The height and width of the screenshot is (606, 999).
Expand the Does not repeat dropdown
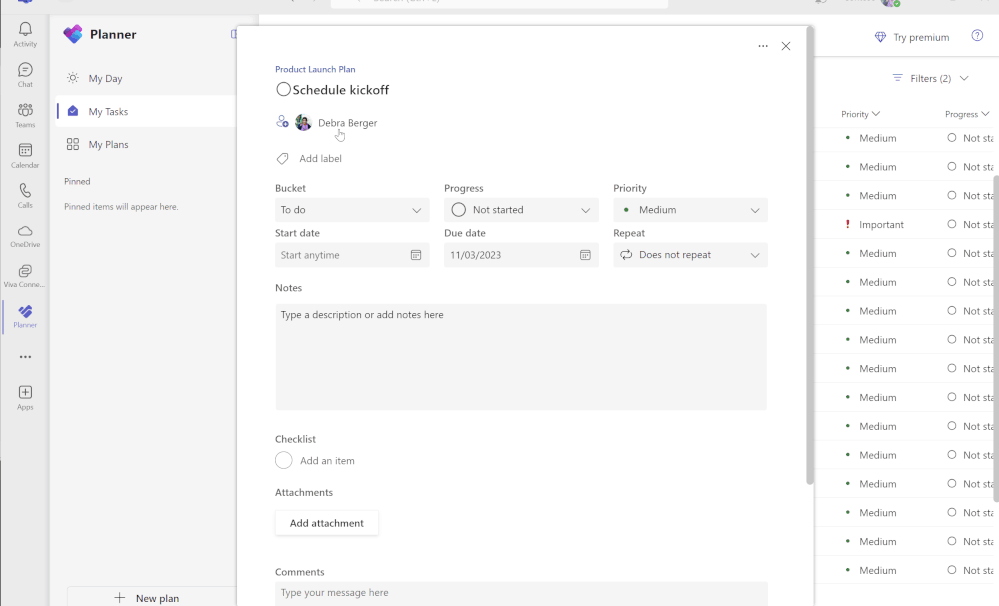tap(689, 255)
